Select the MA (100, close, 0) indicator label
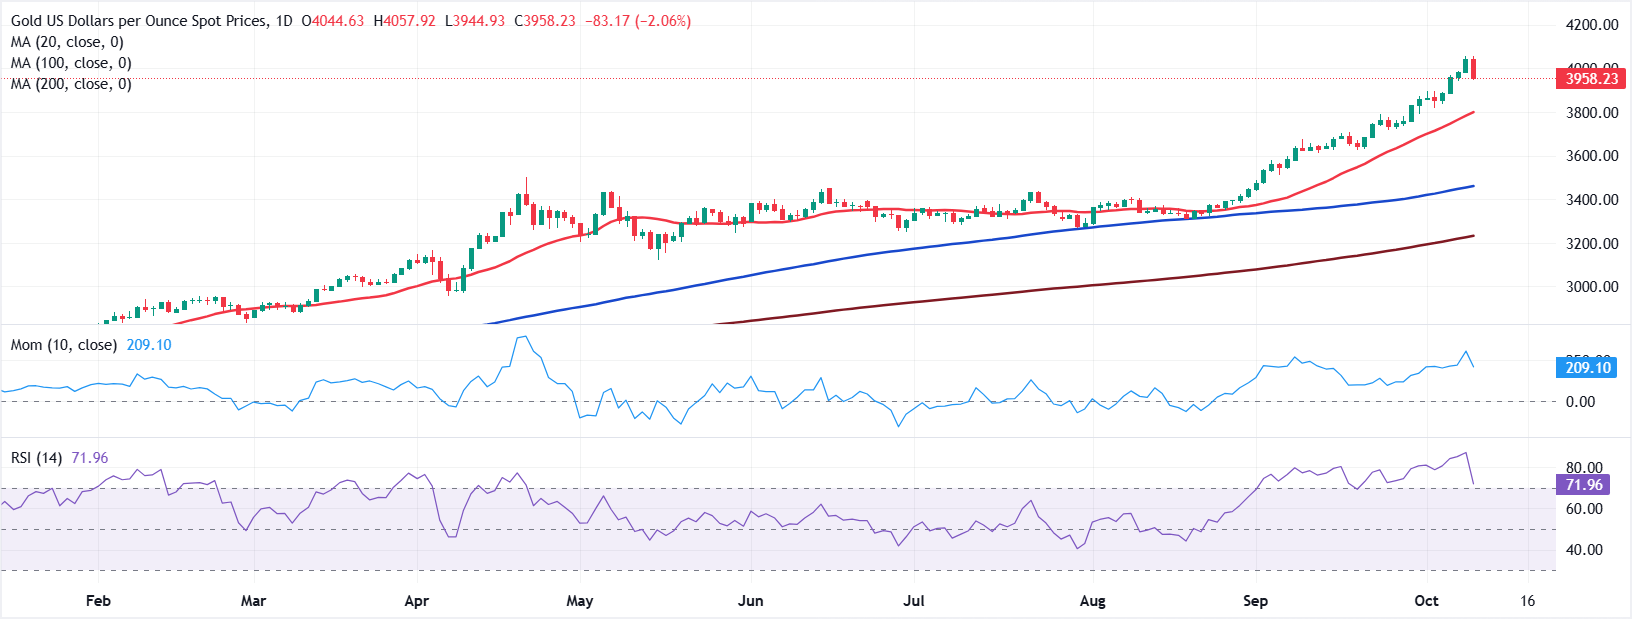The image size is (1632, 619). [71, 63]
